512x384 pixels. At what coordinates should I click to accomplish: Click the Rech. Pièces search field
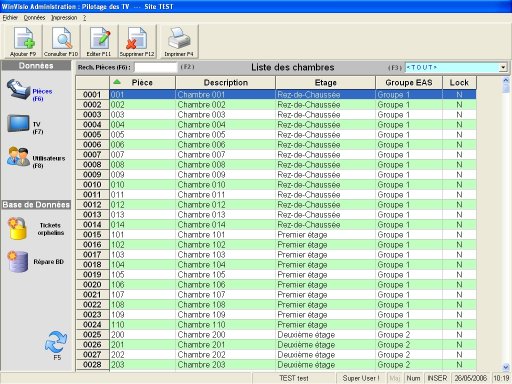coord(156,67)
